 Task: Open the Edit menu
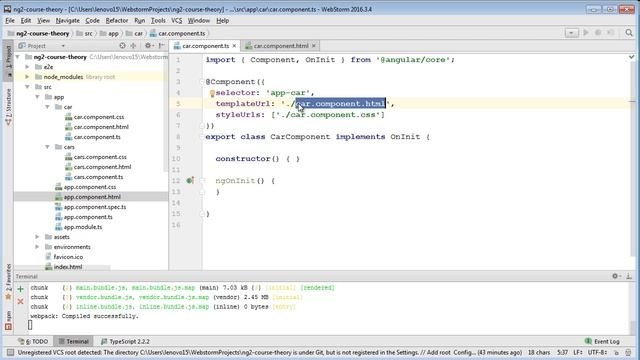(26, 20)
